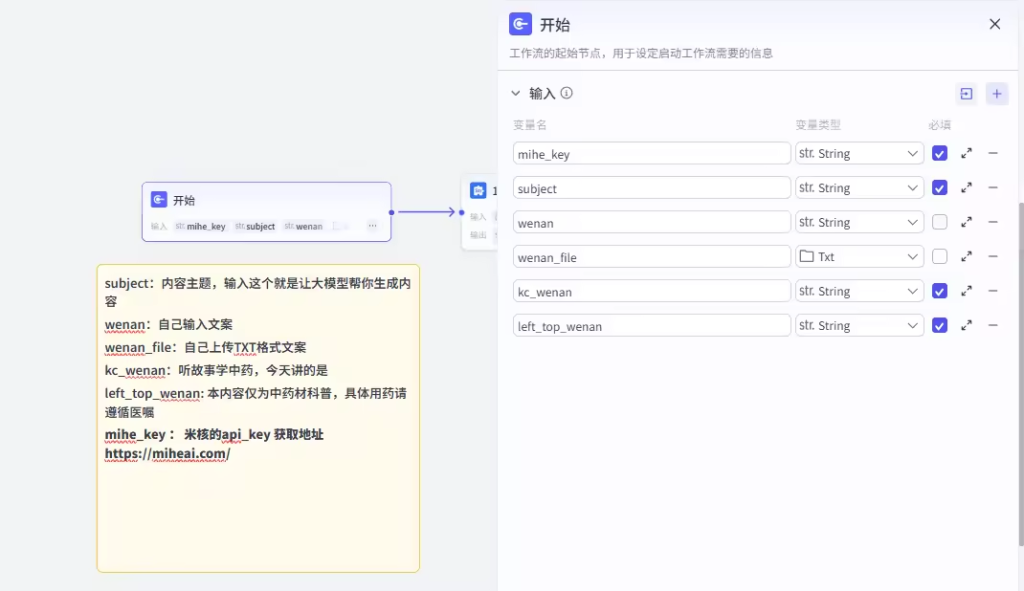Open the left_top_wenan row expand arrows icon
Viewport: 1024px width, 591px height.
pyautogui.click(x=966, y=325)
